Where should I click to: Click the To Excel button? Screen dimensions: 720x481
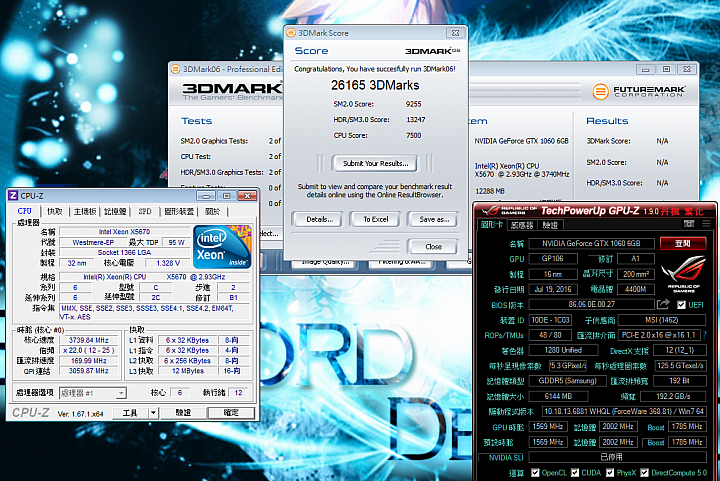point(376,219)
